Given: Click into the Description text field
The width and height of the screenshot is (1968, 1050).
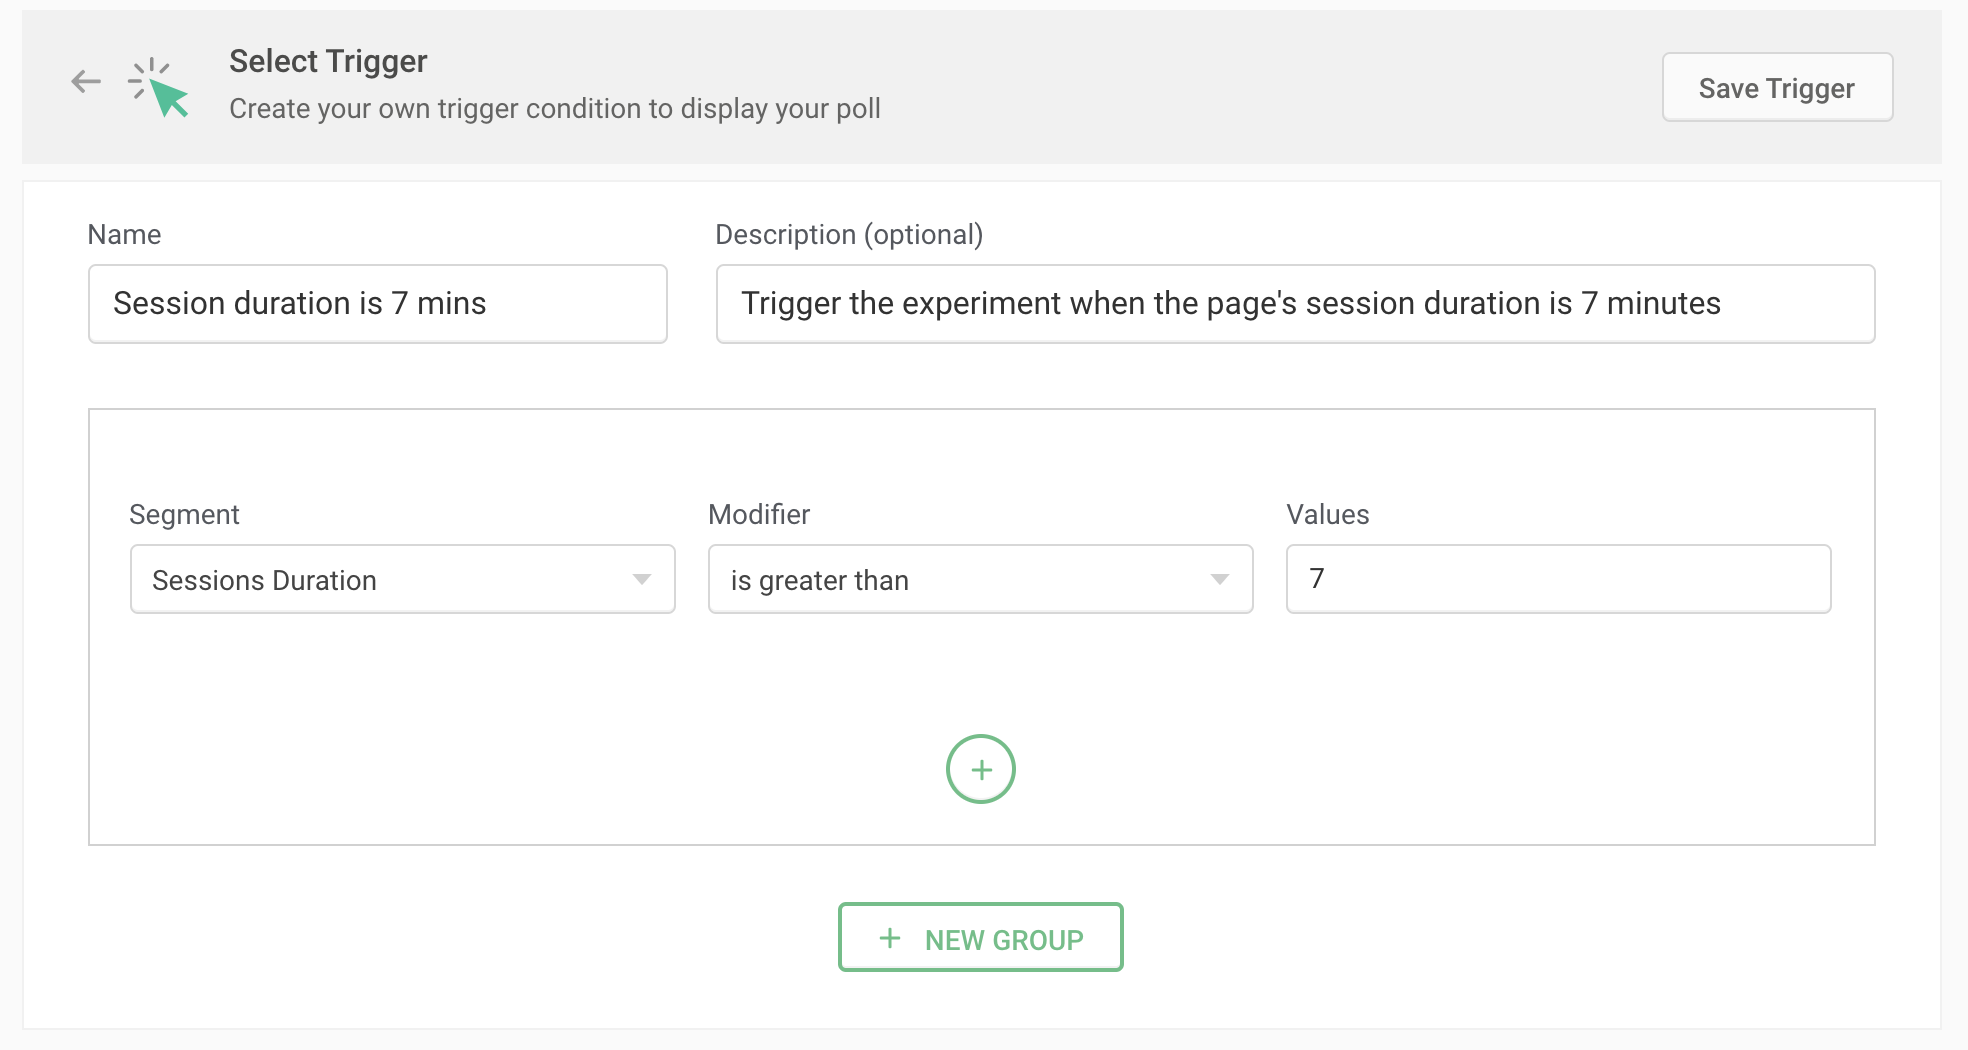Looking at the screenshot, I should coord(1295,304).
